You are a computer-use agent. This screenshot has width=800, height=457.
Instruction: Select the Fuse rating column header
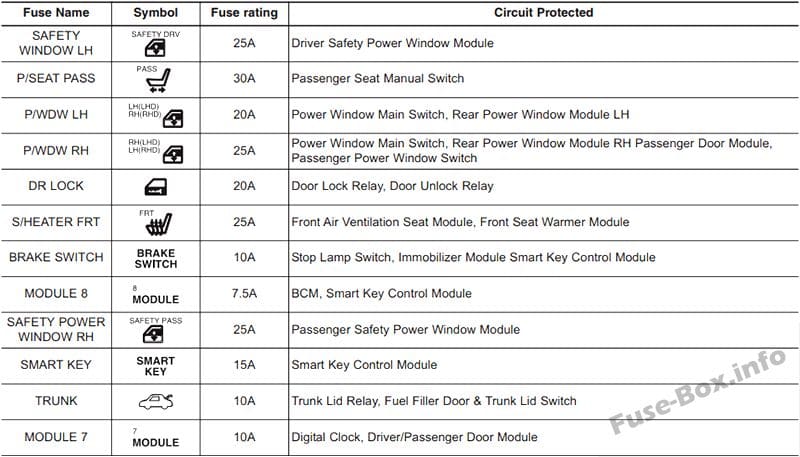(244, 13)
